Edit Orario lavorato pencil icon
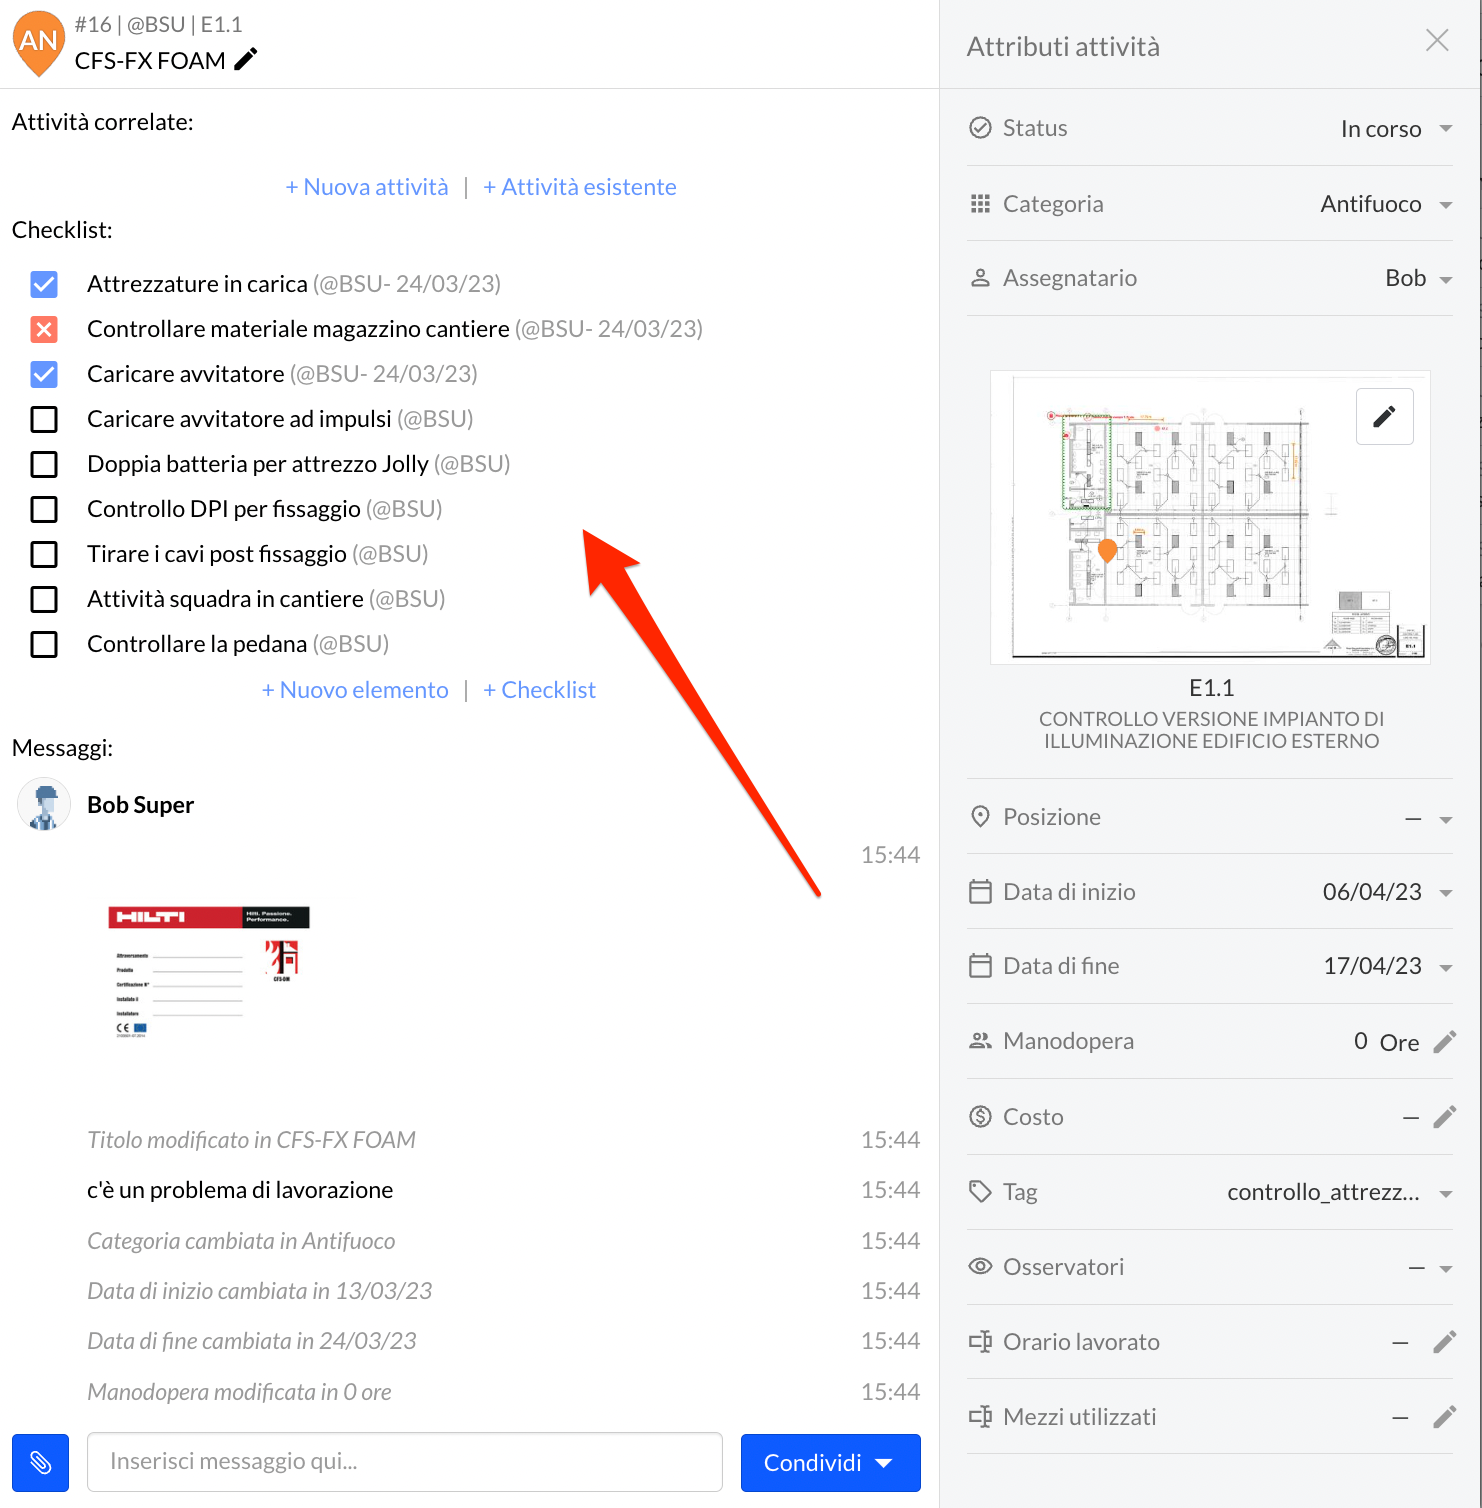 click(x=1444, y=1342)
